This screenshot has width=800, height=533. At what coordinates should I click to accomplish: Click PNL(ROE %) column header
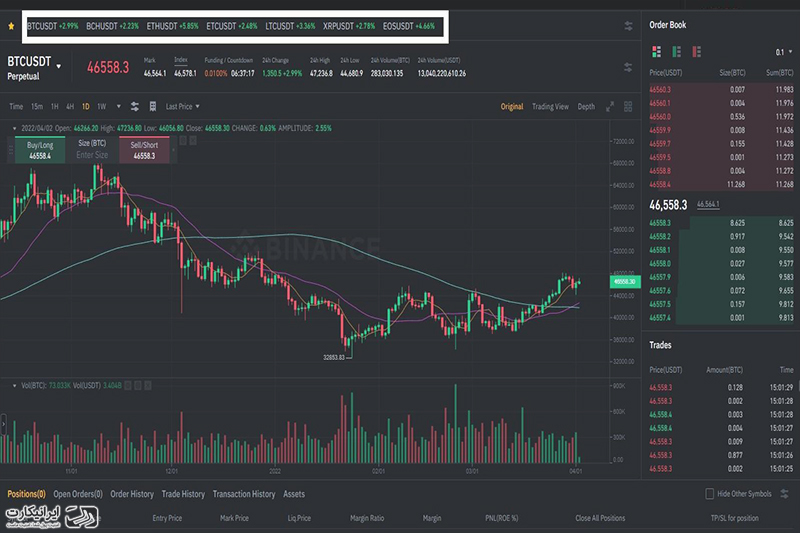[x=501, y=518]
